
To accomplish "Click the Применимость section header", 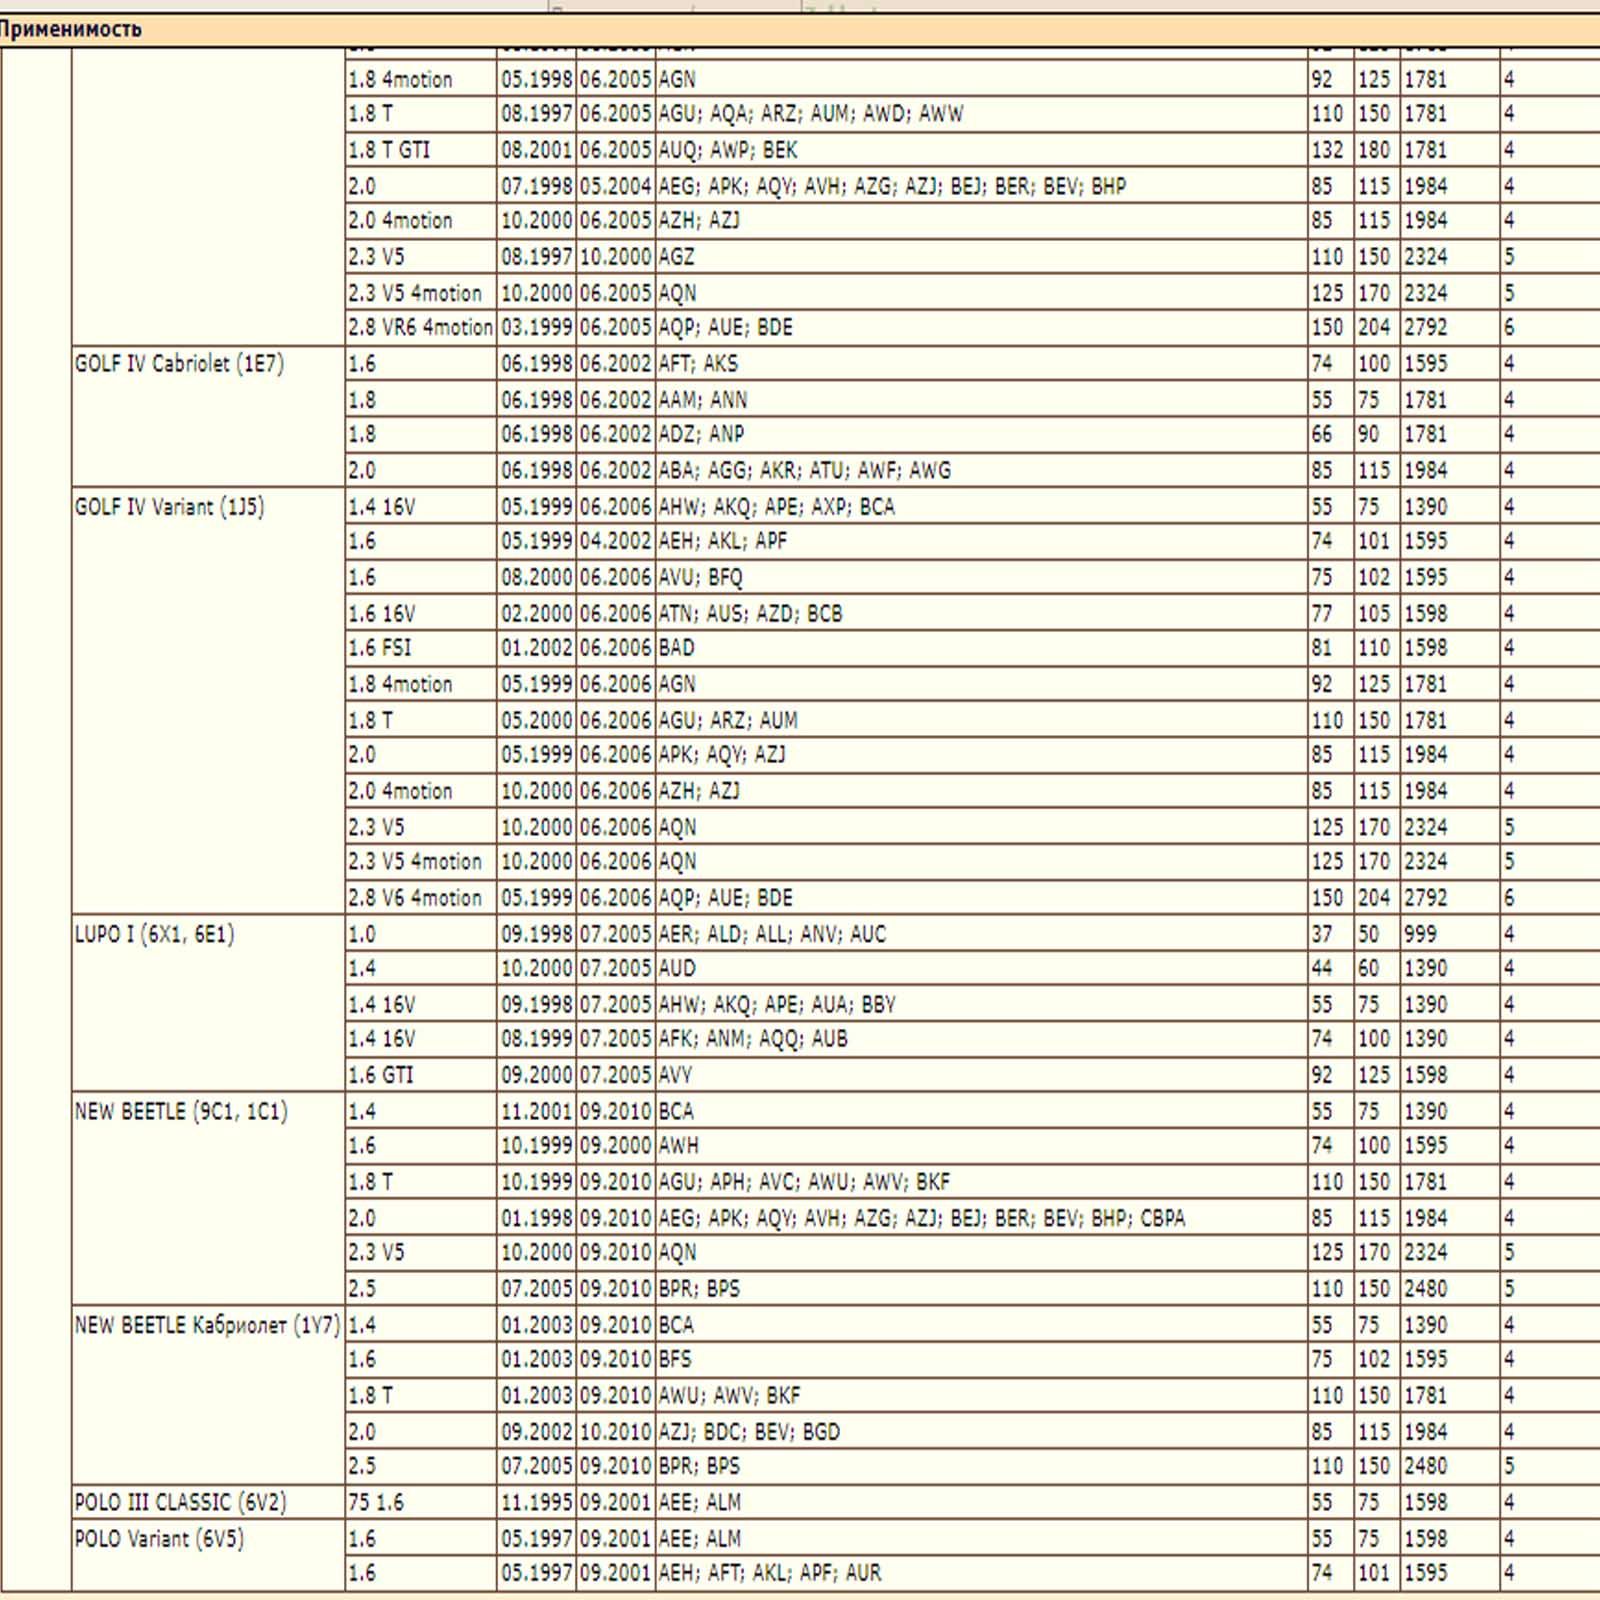I will click(70, 29).
